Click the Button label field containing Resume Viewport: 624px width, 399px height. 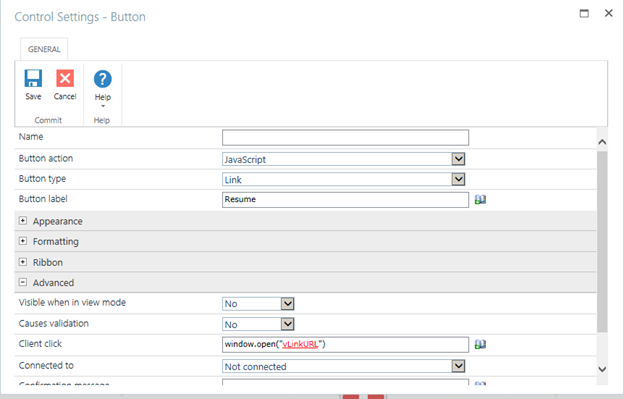point(345,200)
